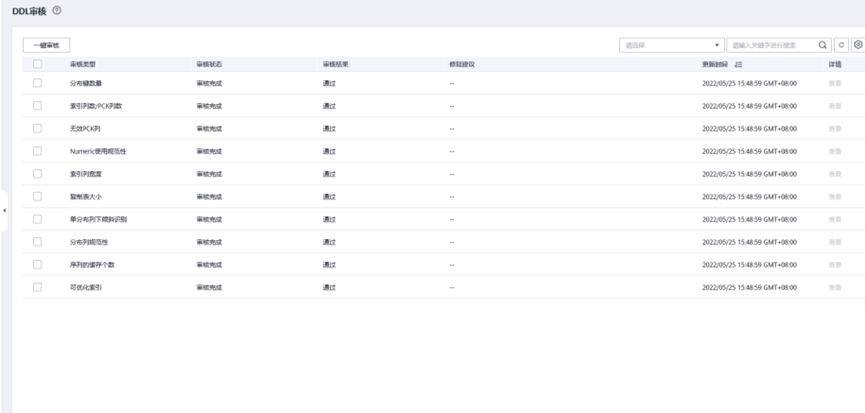Click 通过 result in 复制表大小 row
865x413 pixels.
[x=329, y=196]
